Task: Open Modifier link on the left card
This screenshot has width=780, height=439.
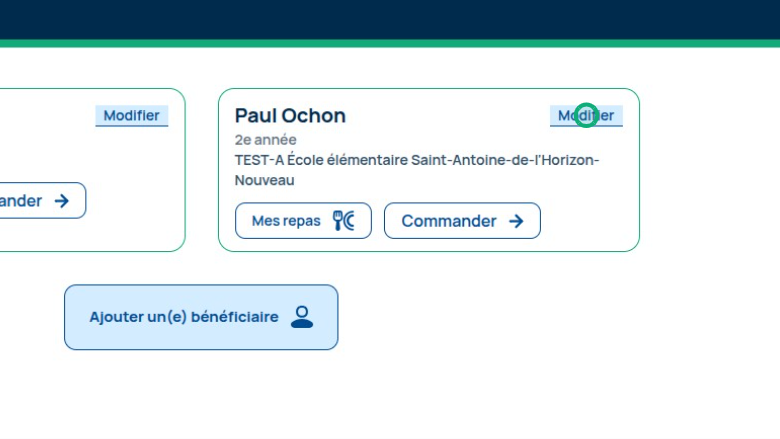Action: point(131,116)
